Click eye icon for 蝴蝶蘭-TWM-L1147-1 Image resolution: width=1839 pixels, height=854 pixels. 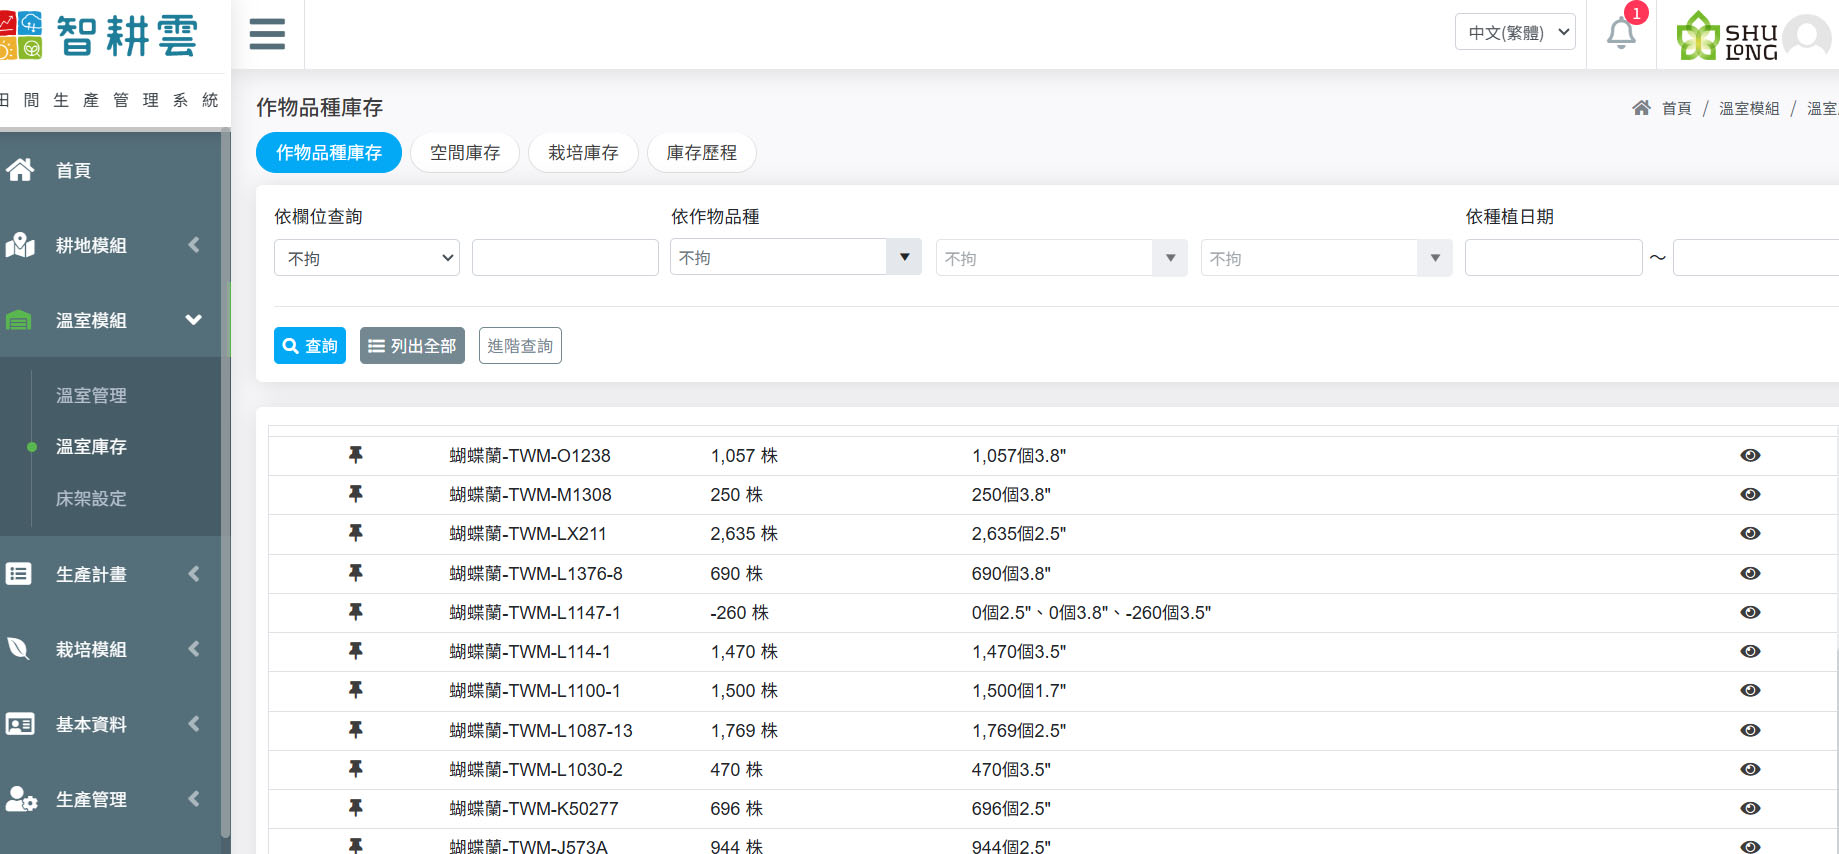[x=1749, y=612]
